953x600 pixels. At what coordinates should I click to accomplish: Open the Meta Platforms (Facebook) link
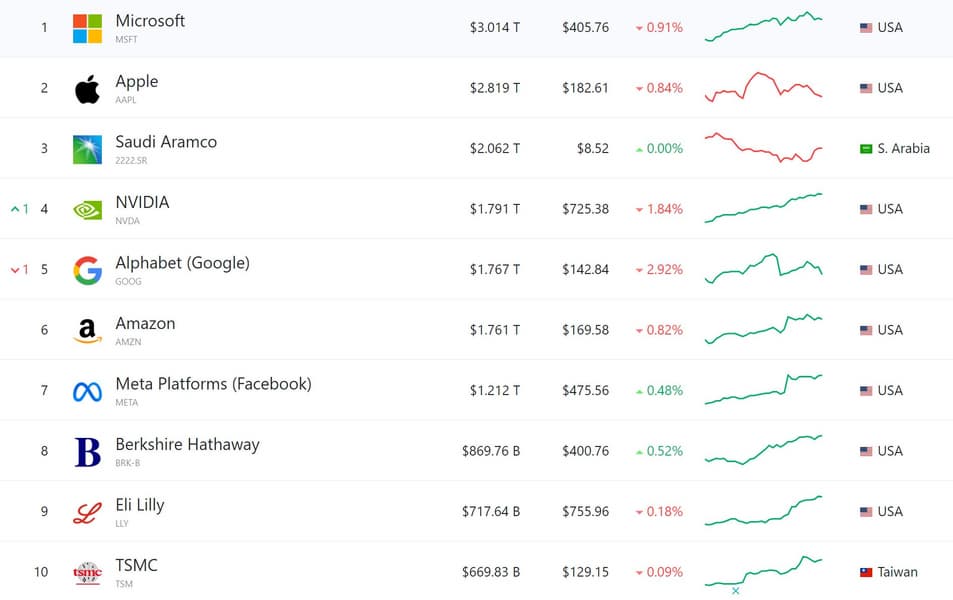213,384
